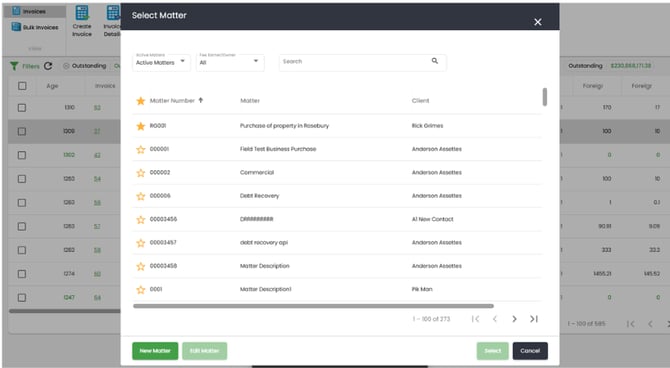Screen dimensions: 670x368
Task: Toggle Matter Number sort arrow
Action: click(x=200, y=100)
